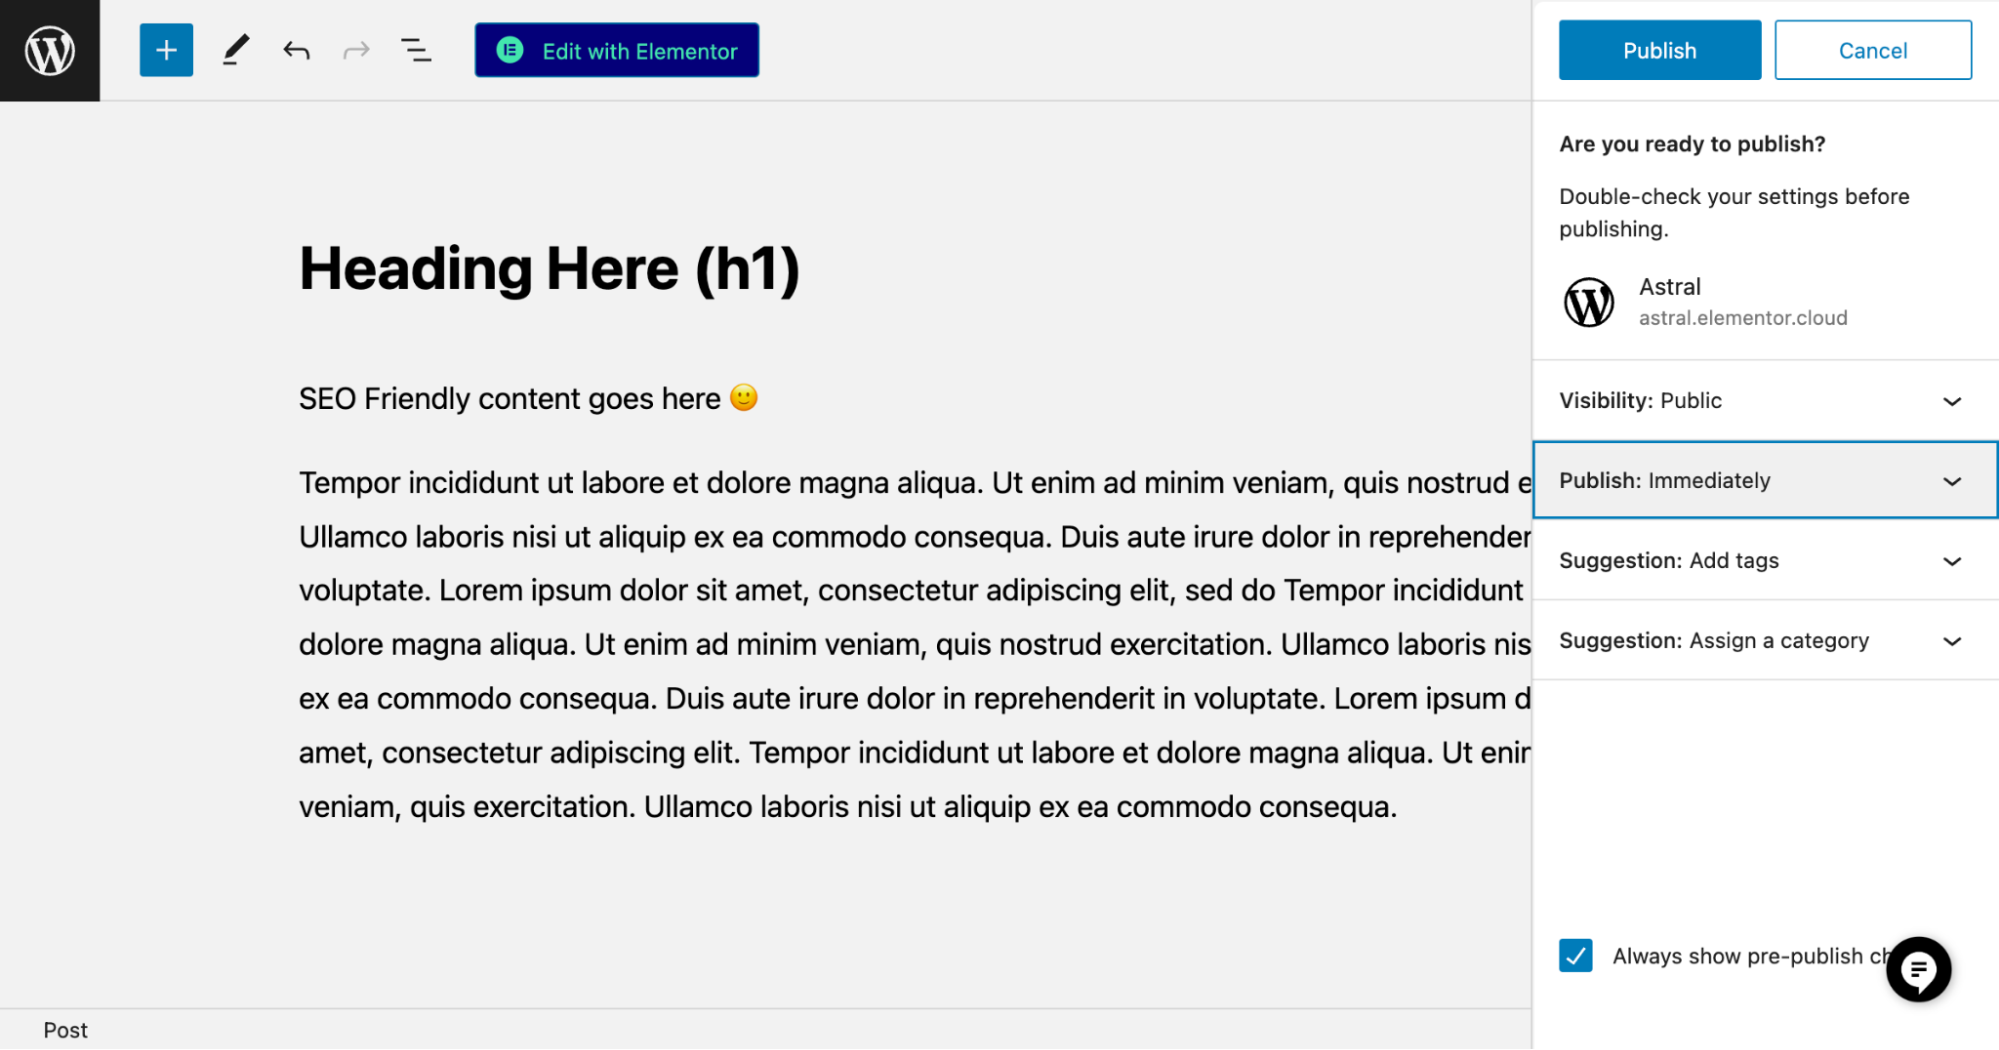Click the Undo arrow
The image size is (1999, 1050).
click(296, 50)
